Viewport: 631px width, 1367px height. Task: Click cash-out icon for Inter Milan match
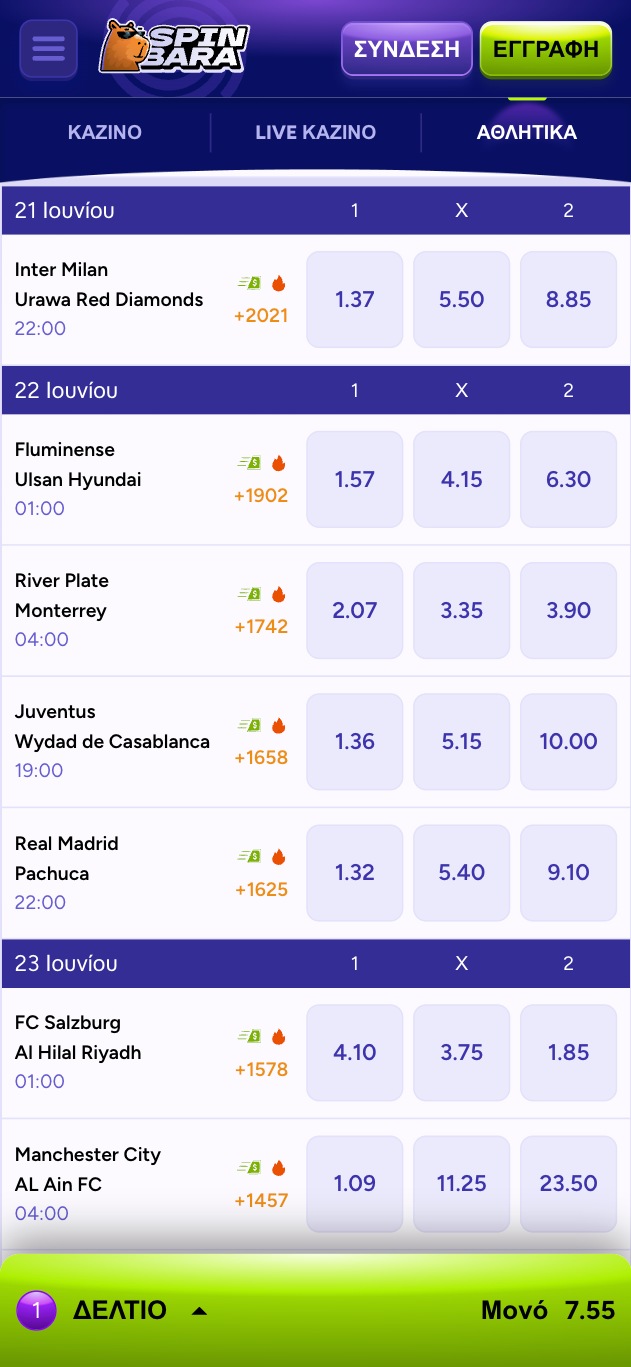tap(249, 283)
